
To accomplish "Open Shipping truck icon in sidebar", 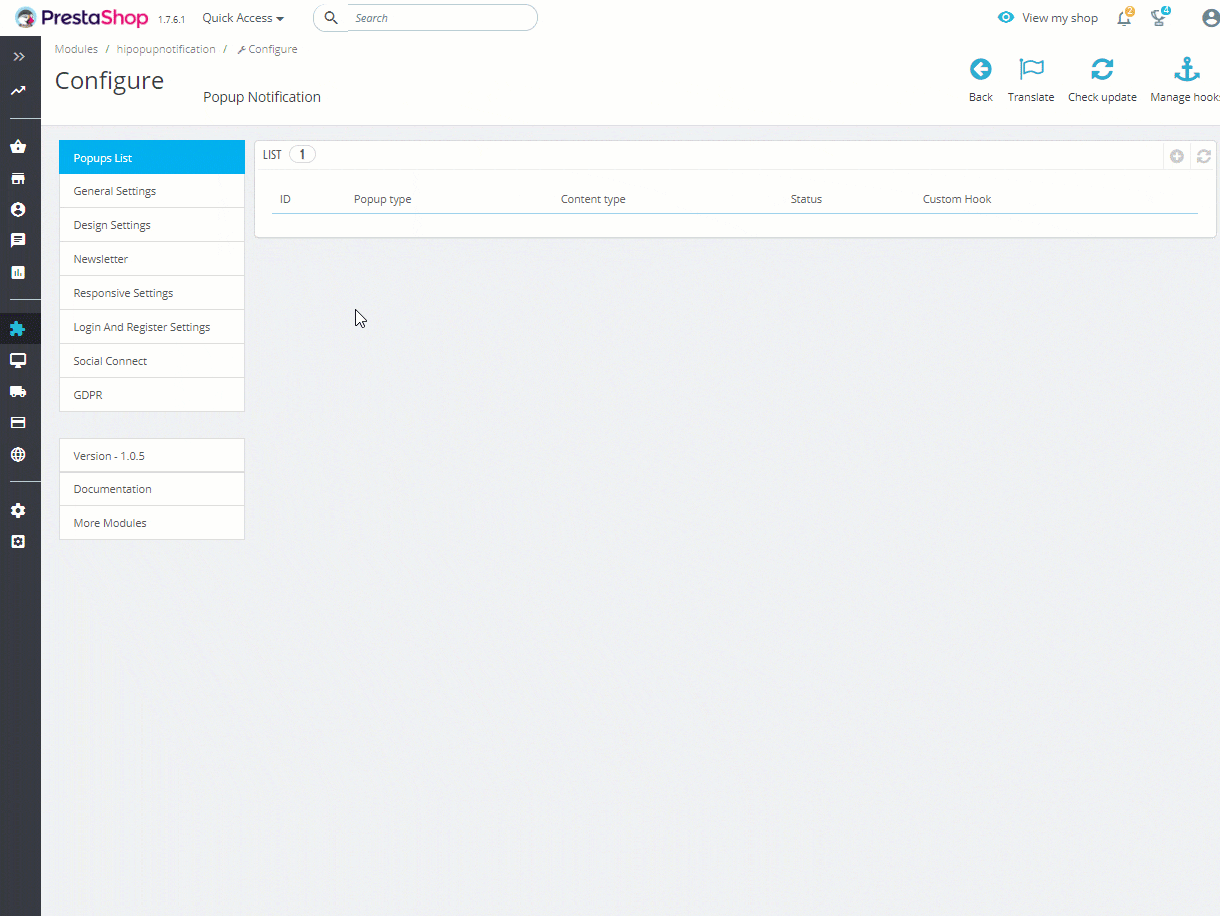I will point(18,391).
